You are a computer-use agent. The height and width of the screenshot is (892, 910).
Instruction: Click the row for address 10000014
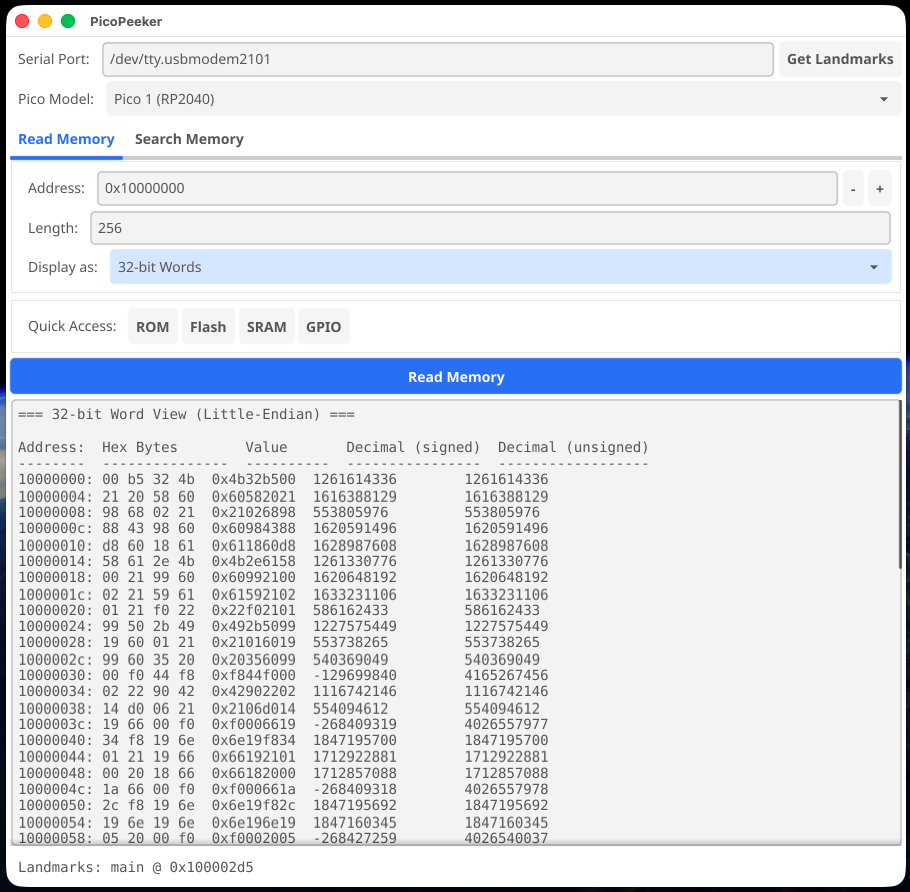click(283, 561)
